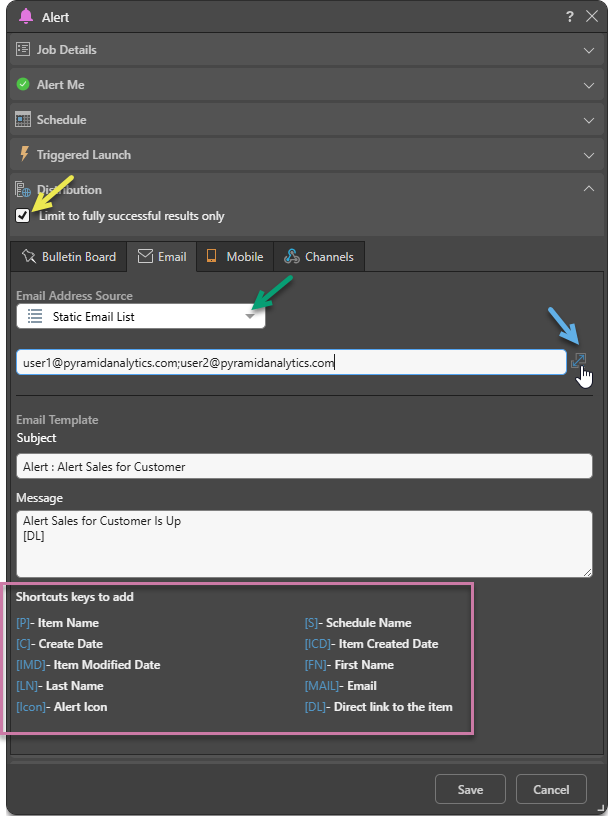Click the green Alert Me checkmark icon
The width and height of the screenshot is (608, 816).
pos(23,85)
